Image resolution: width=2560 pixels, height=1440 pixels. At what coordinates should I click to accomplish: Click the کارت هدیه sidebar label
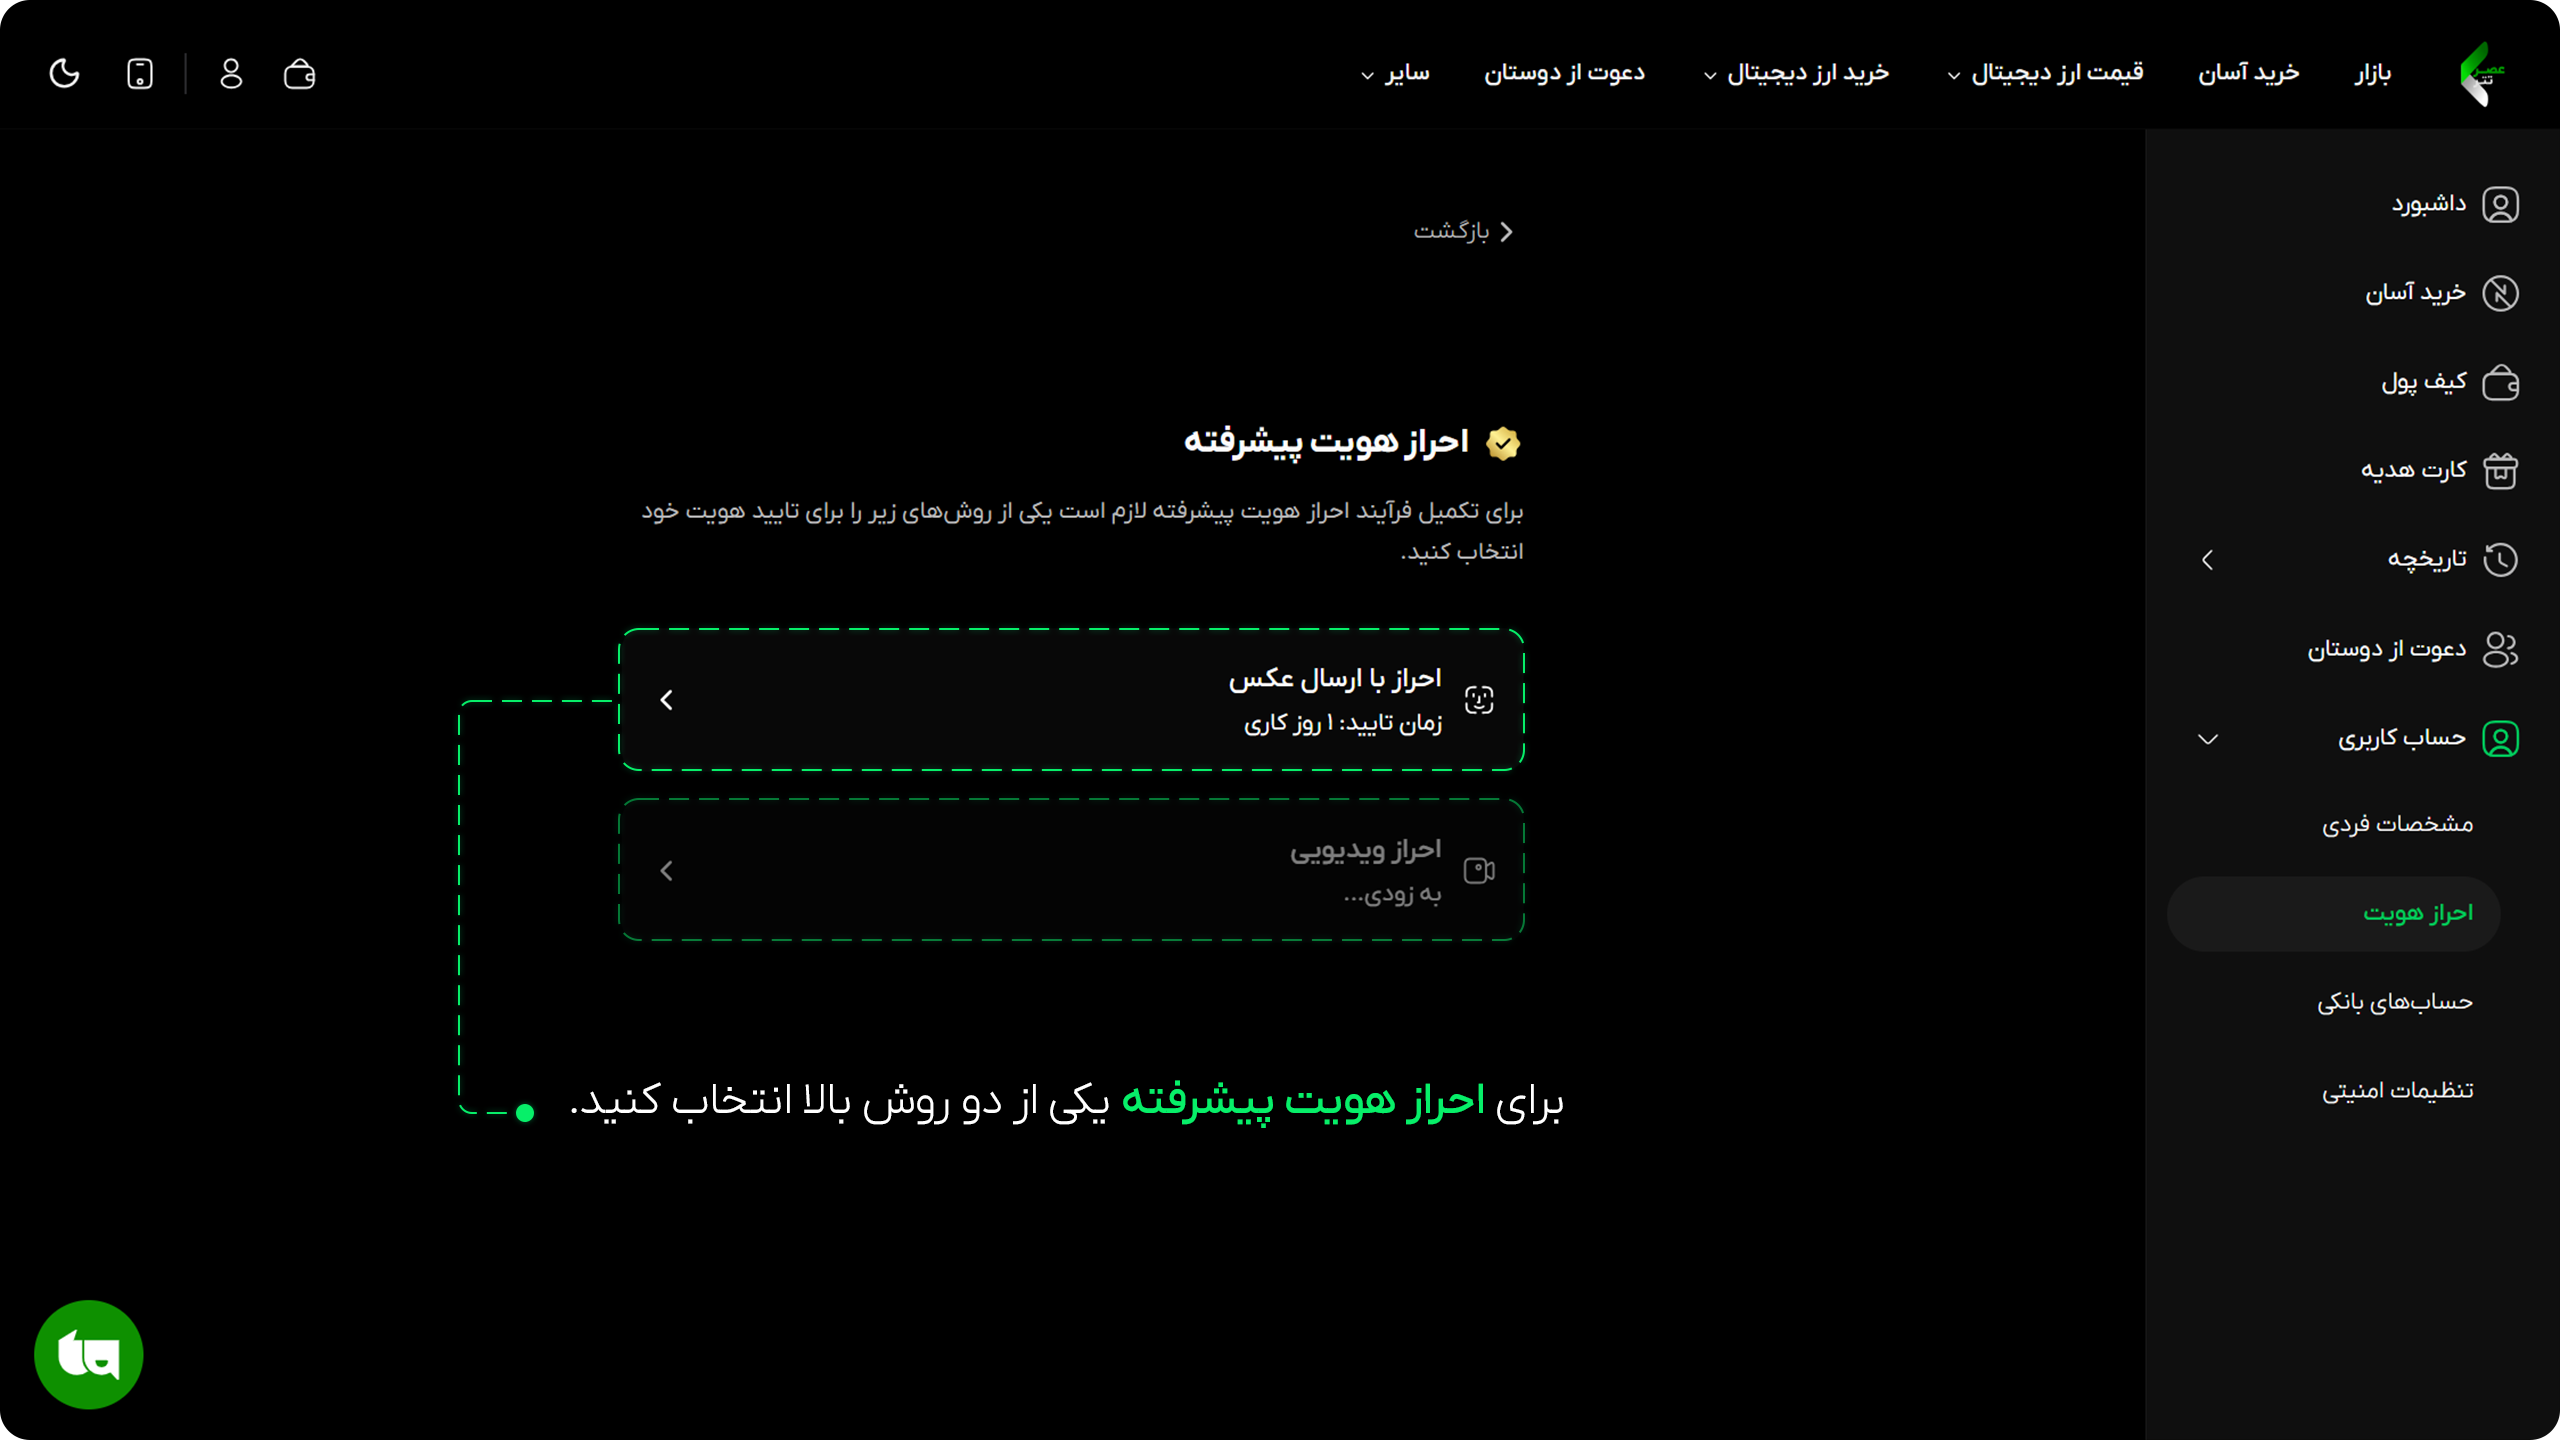coord(2413,470)
